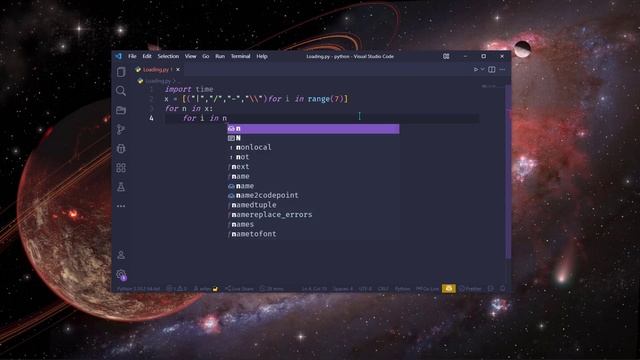The height and width of the screenshot is (360, 640).
Task: Run Python file with play button
Action: (476, 69)
